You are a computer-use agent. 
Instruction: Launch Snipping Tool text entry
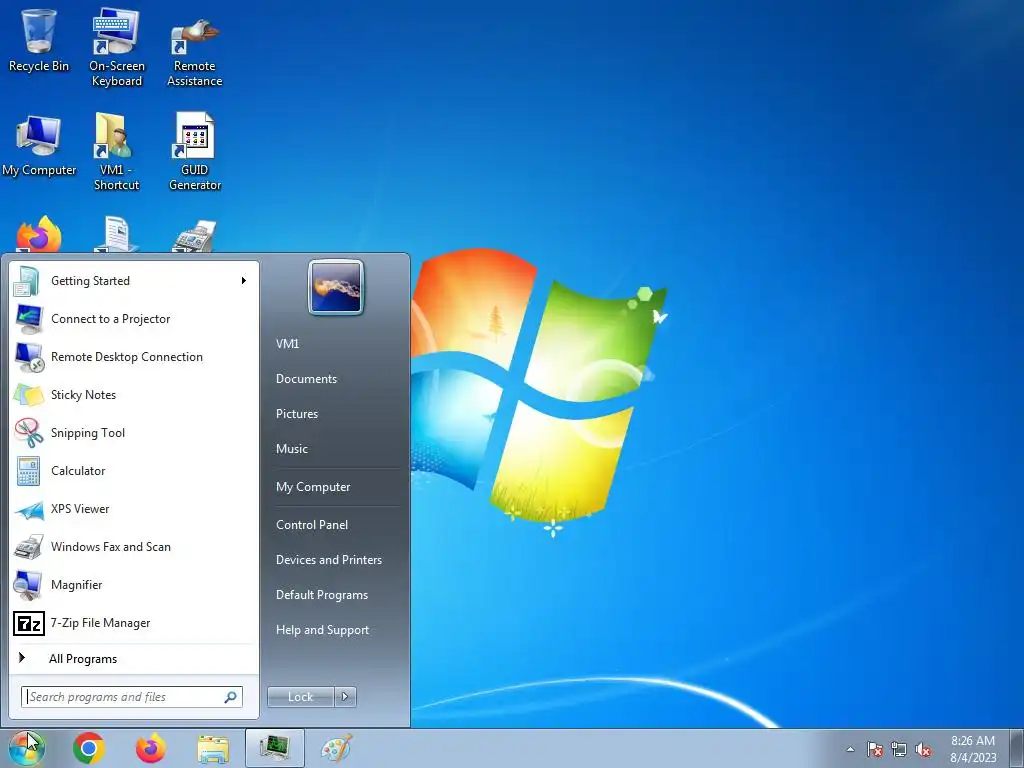[88, 433]
